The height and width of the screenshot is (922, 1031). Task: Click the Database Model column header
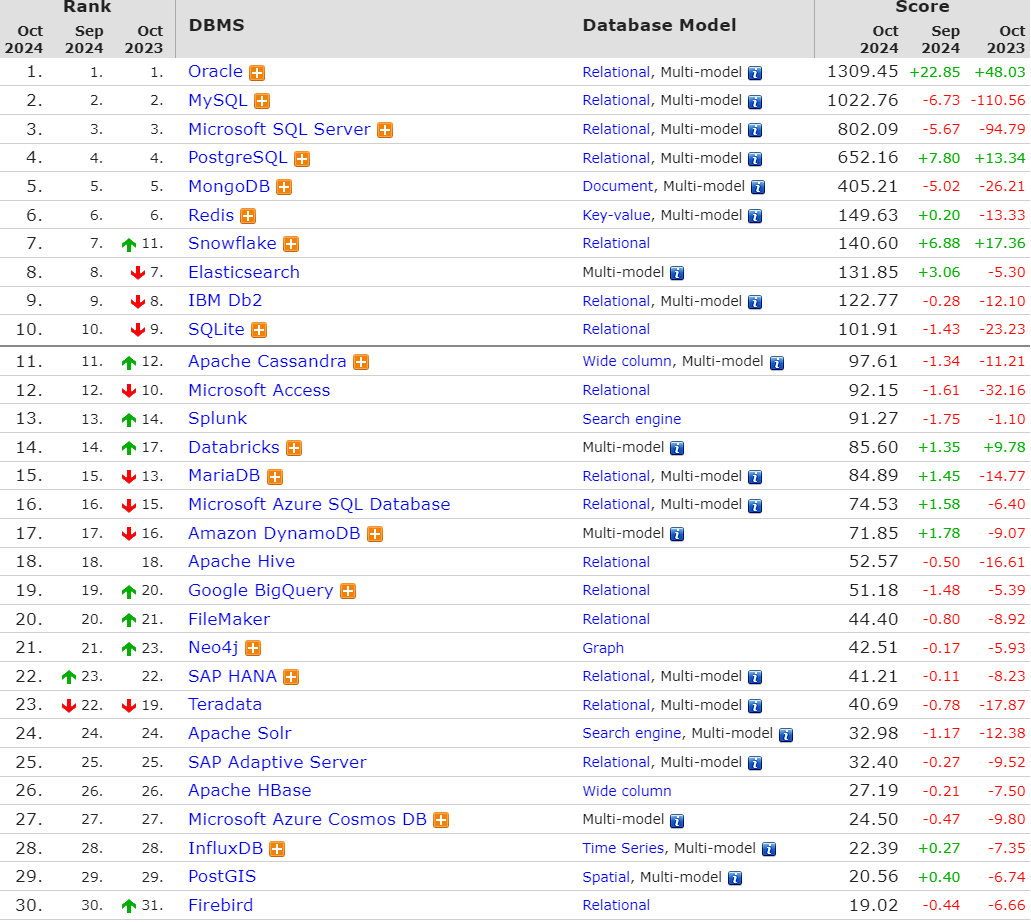659,26
